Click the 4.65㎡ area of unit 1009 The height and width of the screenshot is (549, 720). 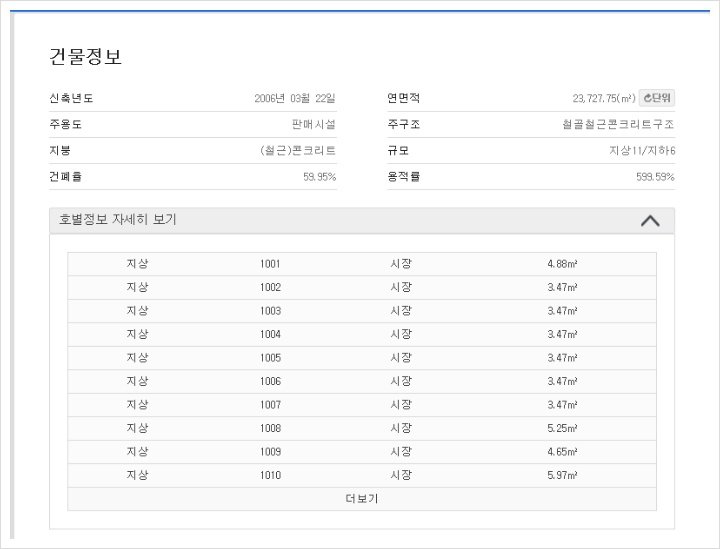tap(562, 452)
